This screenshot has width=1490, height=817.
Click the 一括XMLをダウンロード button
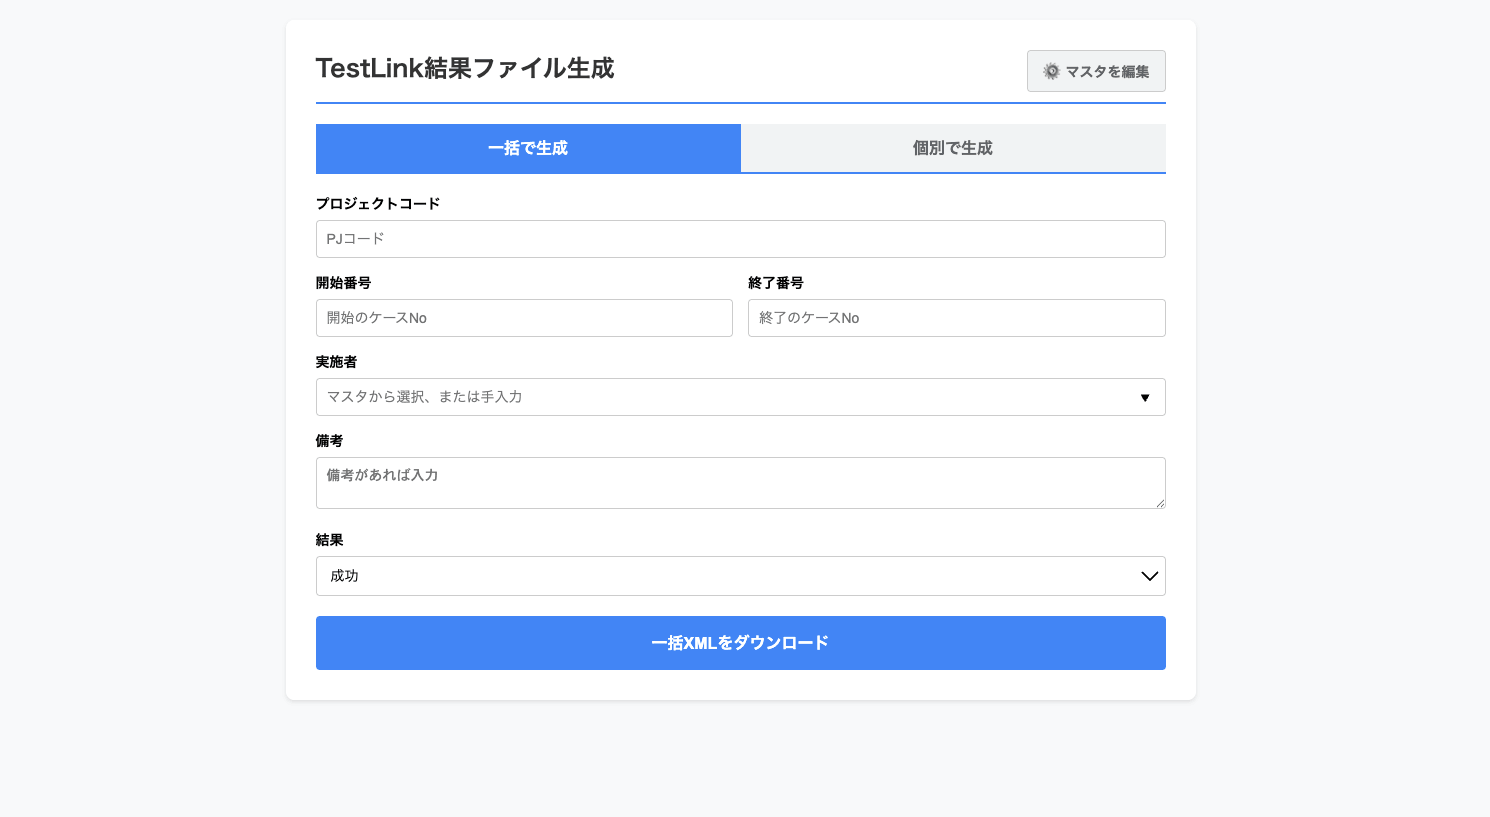[741, 643]
